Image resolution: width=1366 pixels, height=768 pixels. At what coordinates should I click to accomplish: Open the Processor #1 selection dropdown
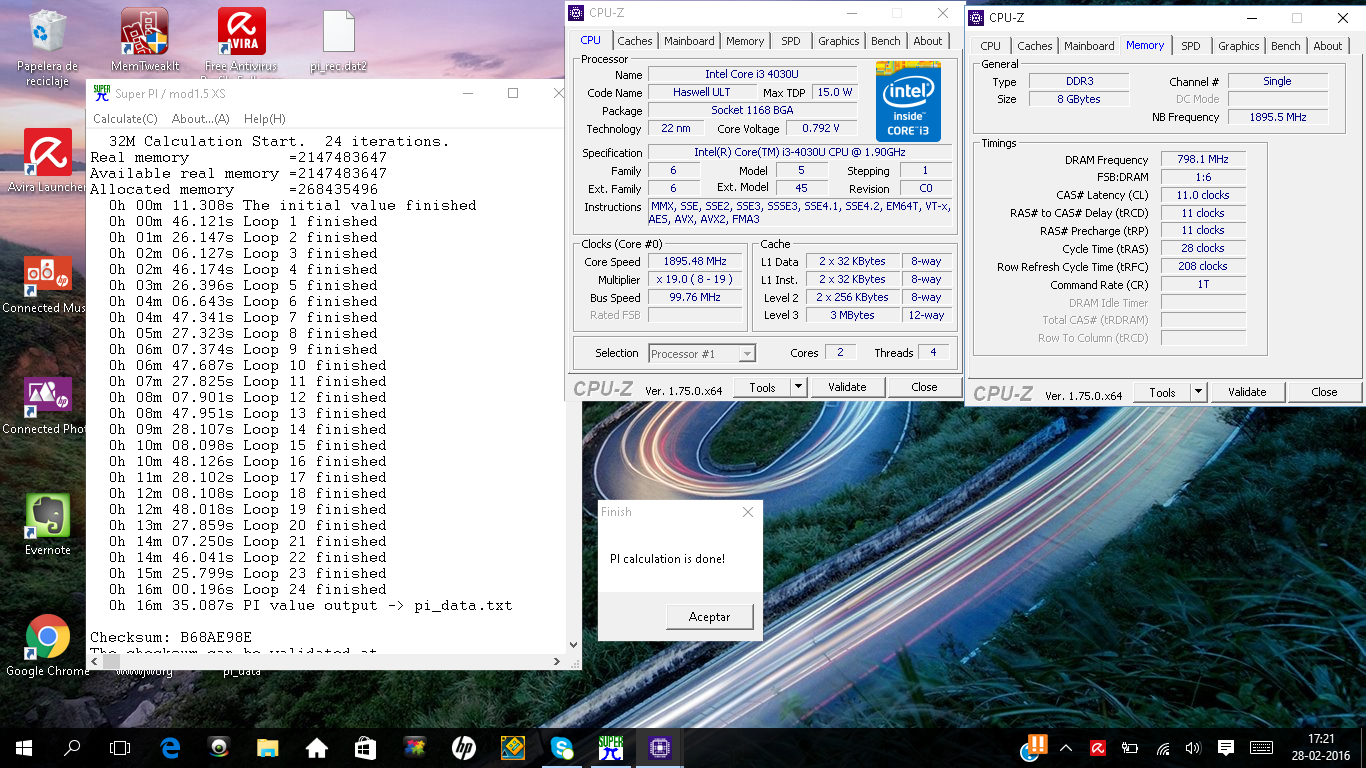(702, 353)
